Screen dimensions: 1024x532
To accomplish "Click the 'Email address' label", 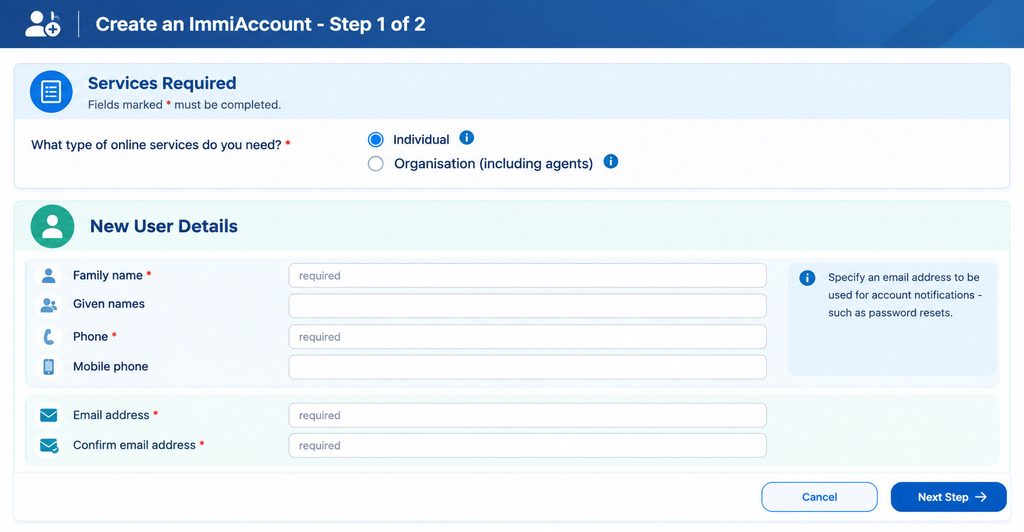I will [111, 415].
